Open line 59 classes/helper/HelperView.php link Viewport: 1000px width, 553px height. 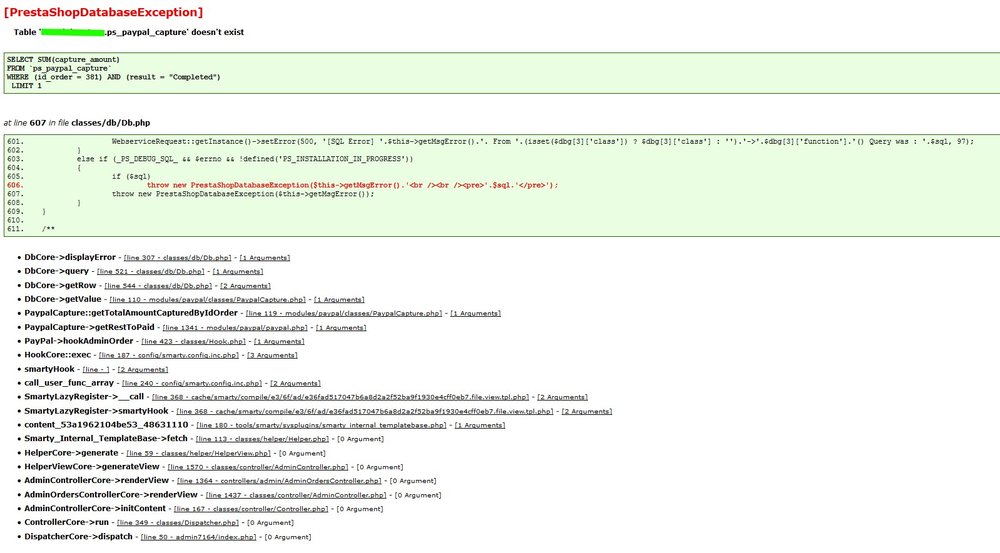(x=198, y=453)
